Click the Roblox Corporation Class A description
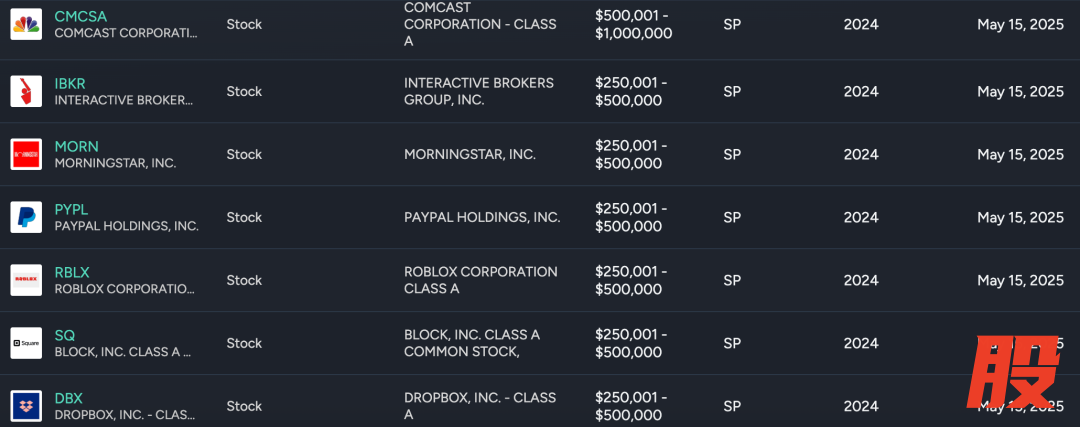Image resolution: width=1080 pixels, height=427 pixels. pyautogui.click(x=481, y=280)
